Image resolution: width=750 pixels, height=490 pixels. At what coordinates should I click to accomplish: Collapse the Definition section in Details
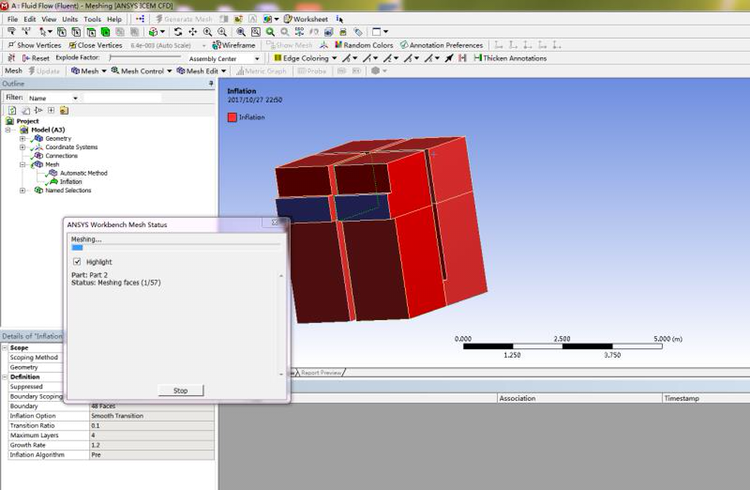click(x=6, y=376)
